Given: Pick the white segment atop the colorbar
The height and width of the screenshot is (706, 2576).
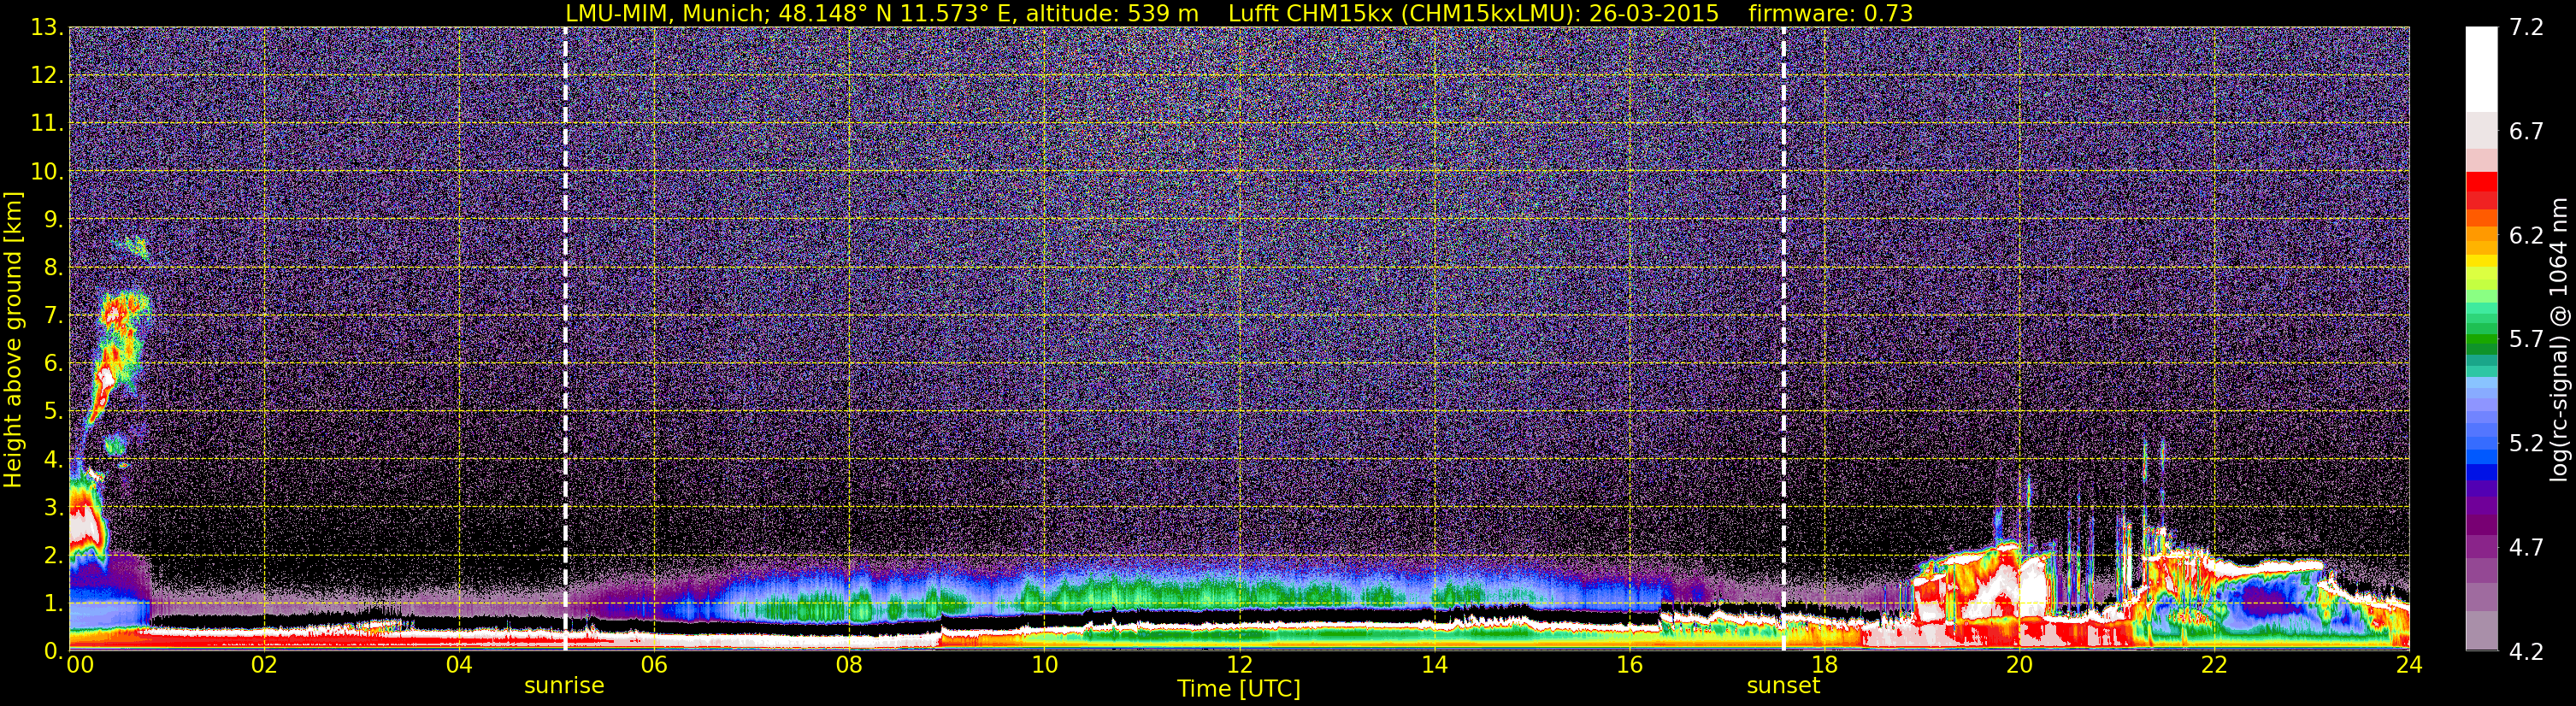Looking at the screenshot, I should point(2481,68).
